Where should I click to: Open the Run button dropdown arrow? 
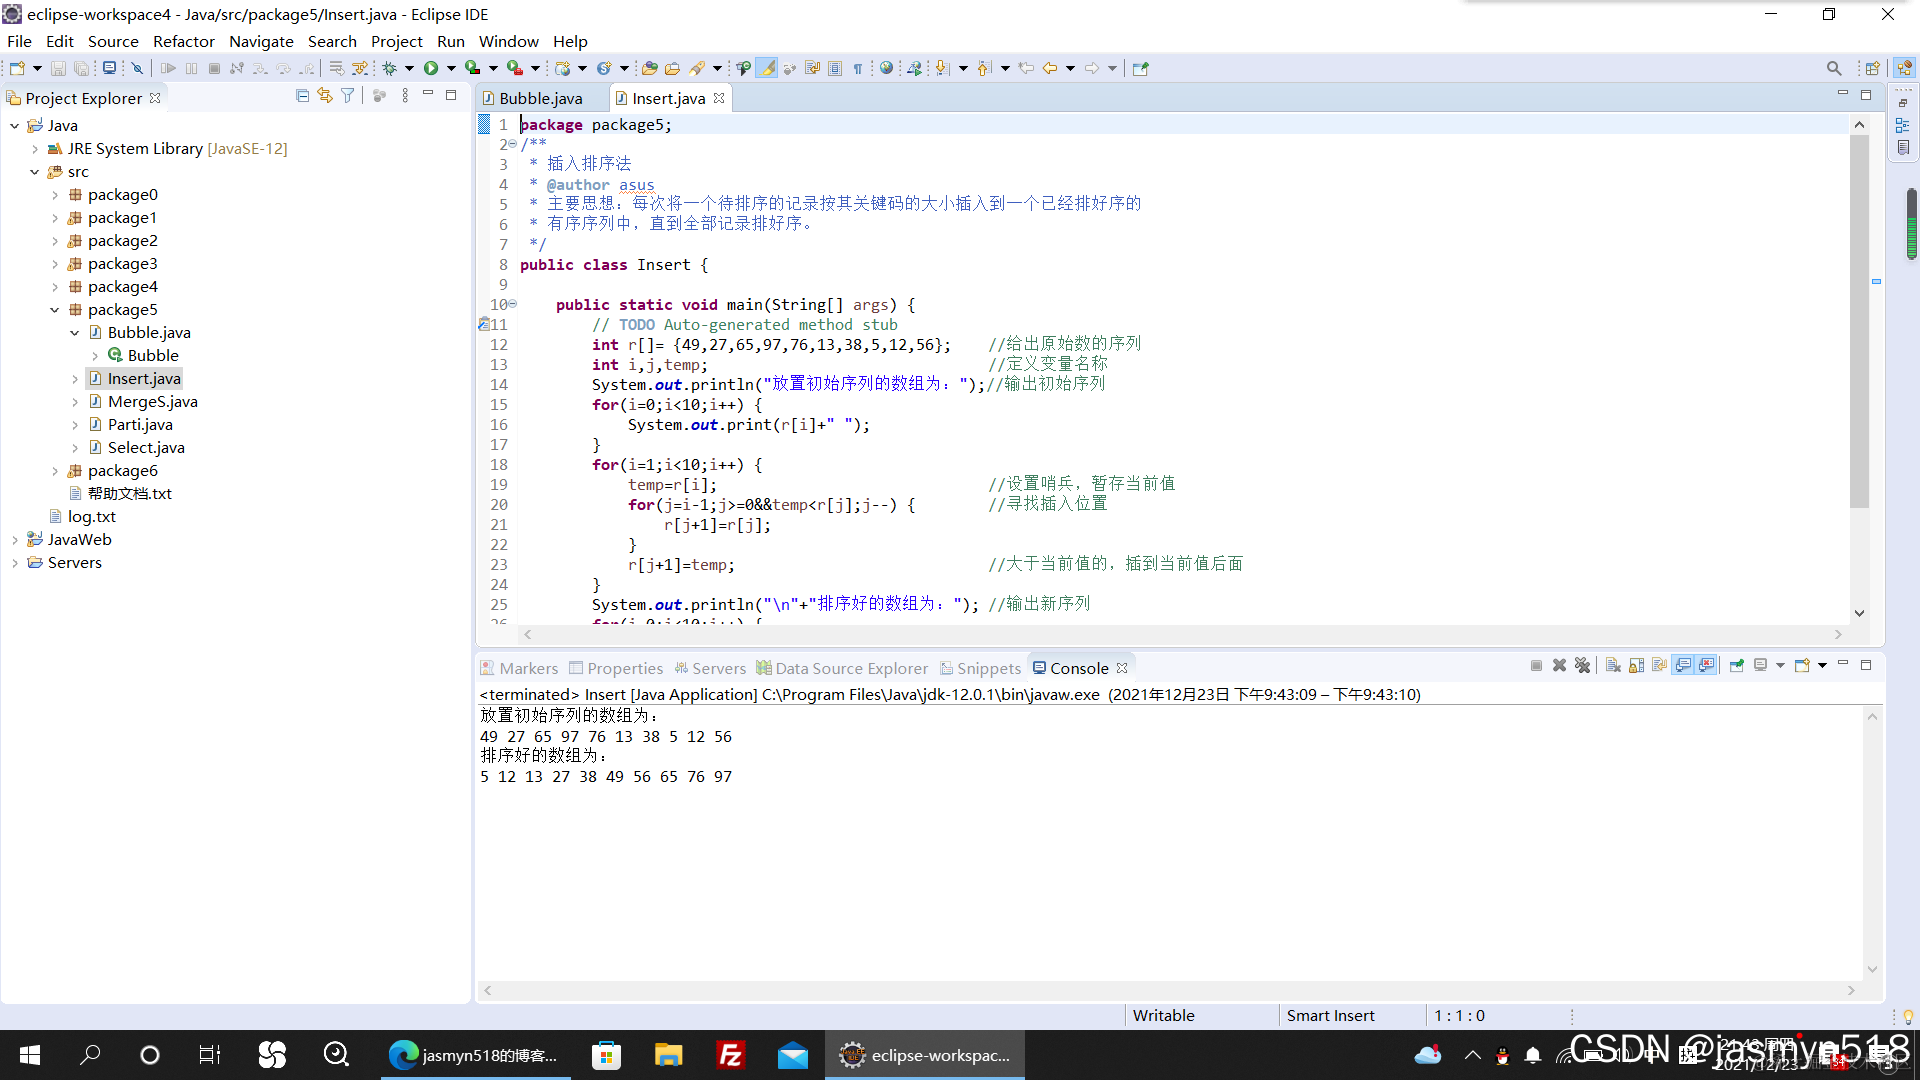point(451,68)
